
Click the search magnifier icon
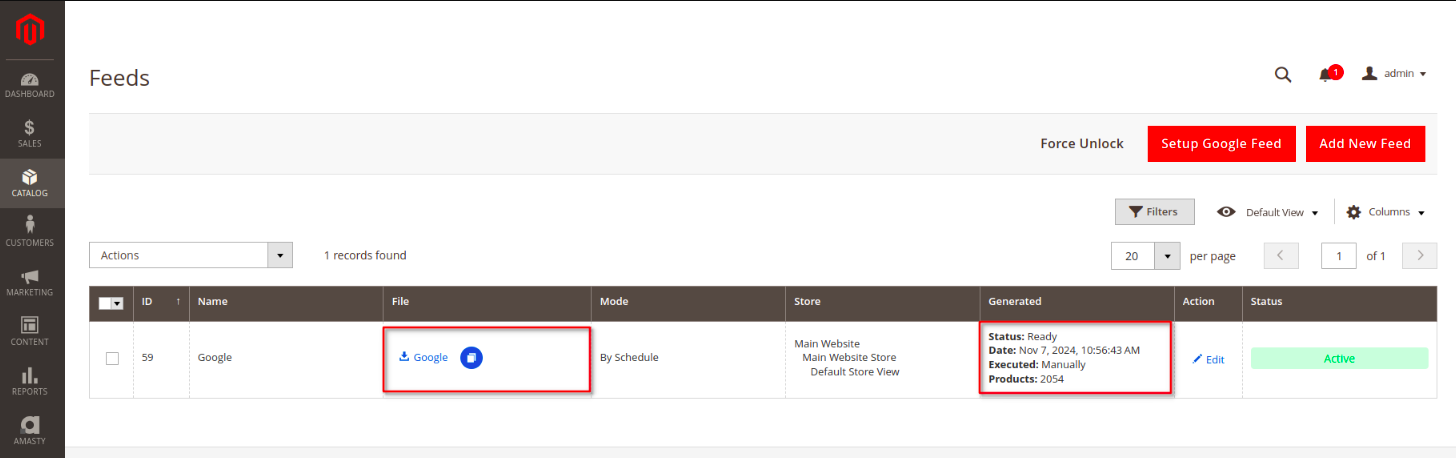[x=1283, y=74]
